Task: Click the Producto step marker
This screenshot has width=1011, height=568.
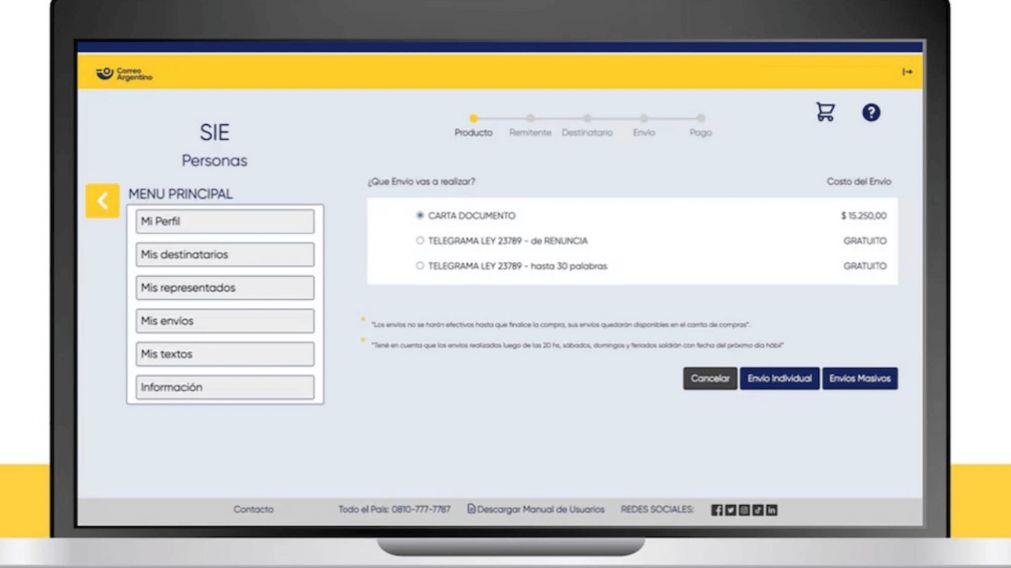Action: (x=474, y=119)
